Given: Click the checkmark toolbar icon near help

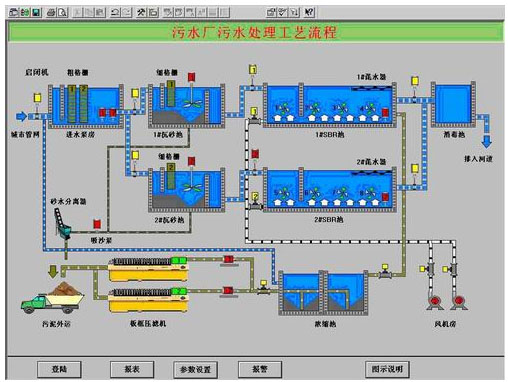Looking at the screenshot, I should click(x=283, y=12).
